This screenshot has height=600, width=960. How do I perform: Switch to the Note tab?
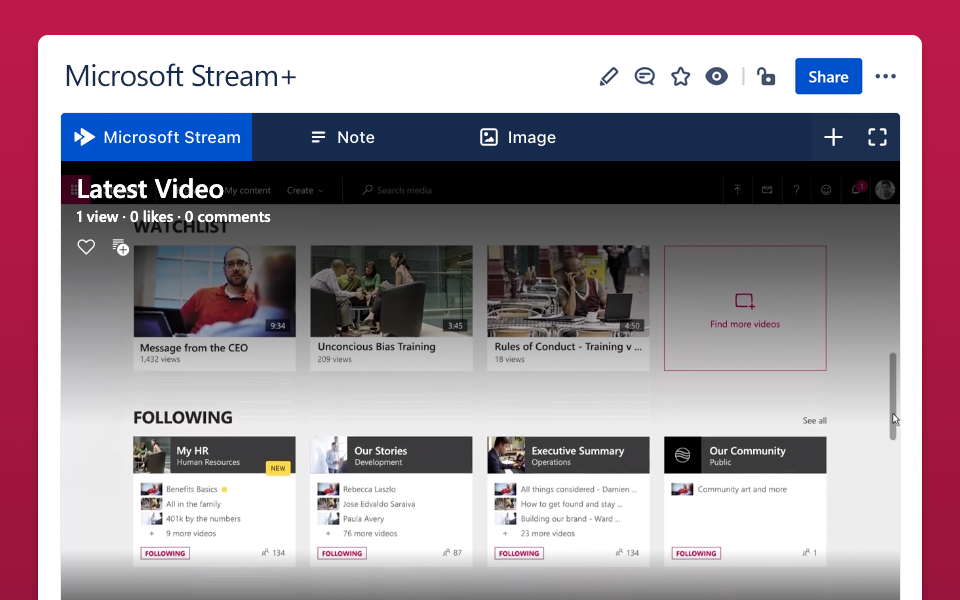click(343, 137)
